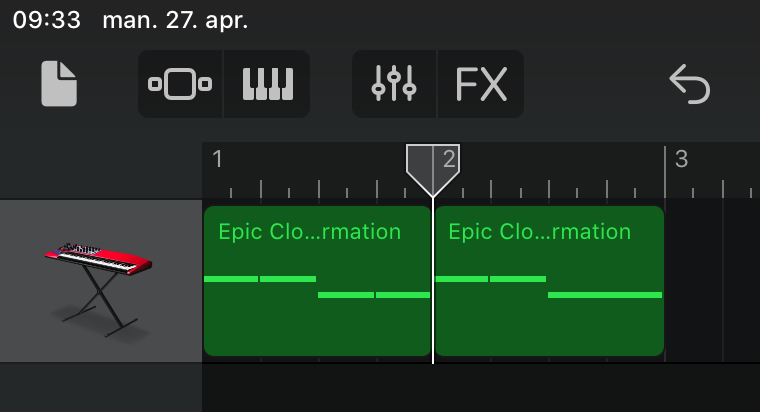The image size is (760, 412).
Task: Select the second Epic Clo...rmation region
Action: pos(549,320)
